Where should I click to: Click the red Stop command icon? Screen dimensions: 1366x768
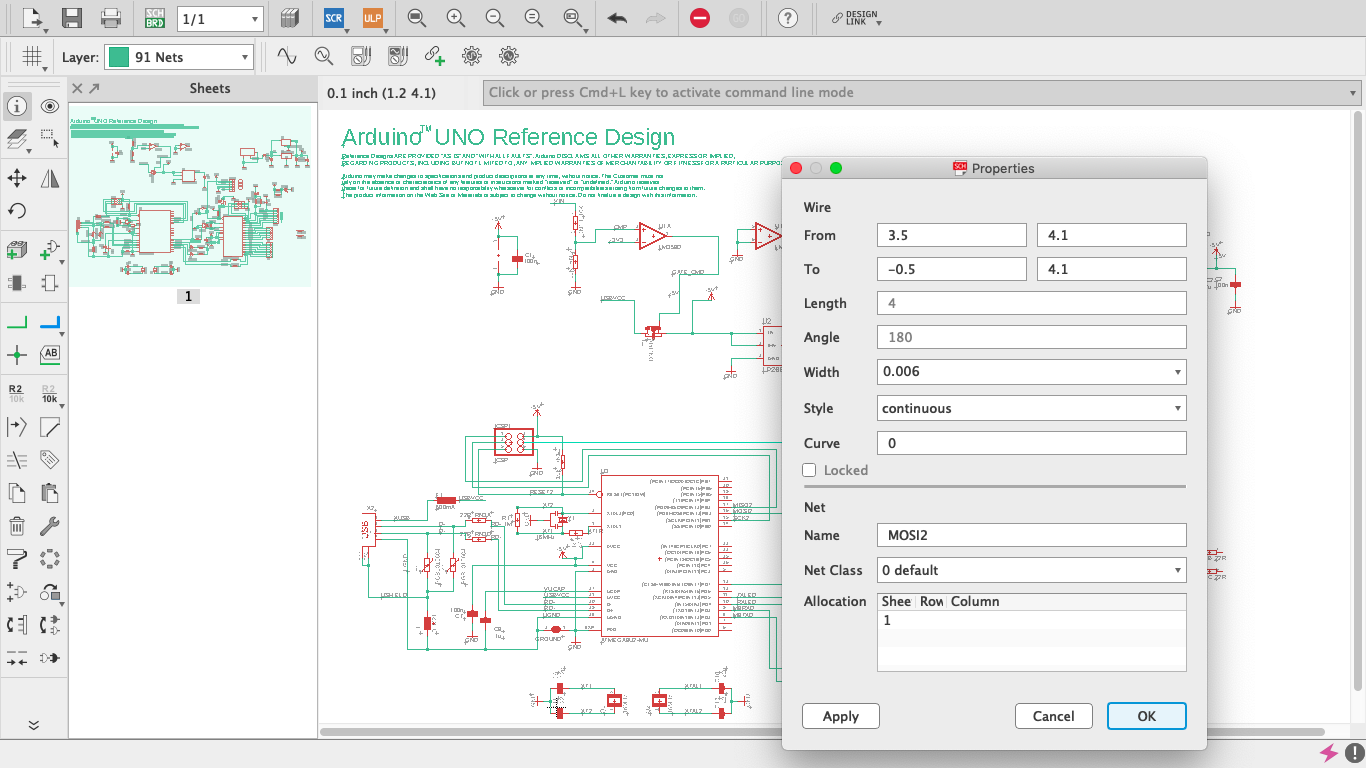(700, 18)
